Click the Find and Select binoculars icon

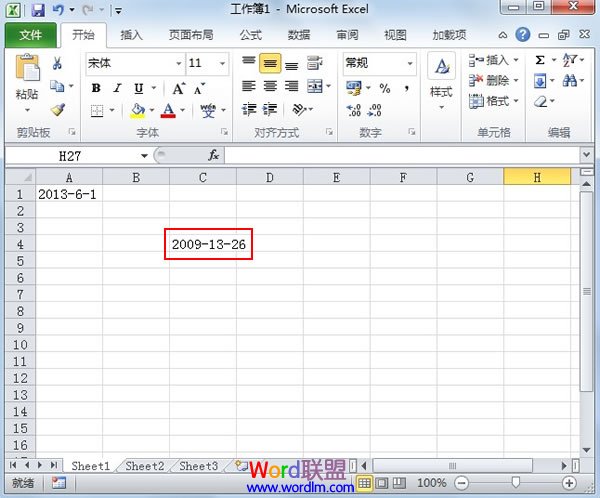(569, 80)
